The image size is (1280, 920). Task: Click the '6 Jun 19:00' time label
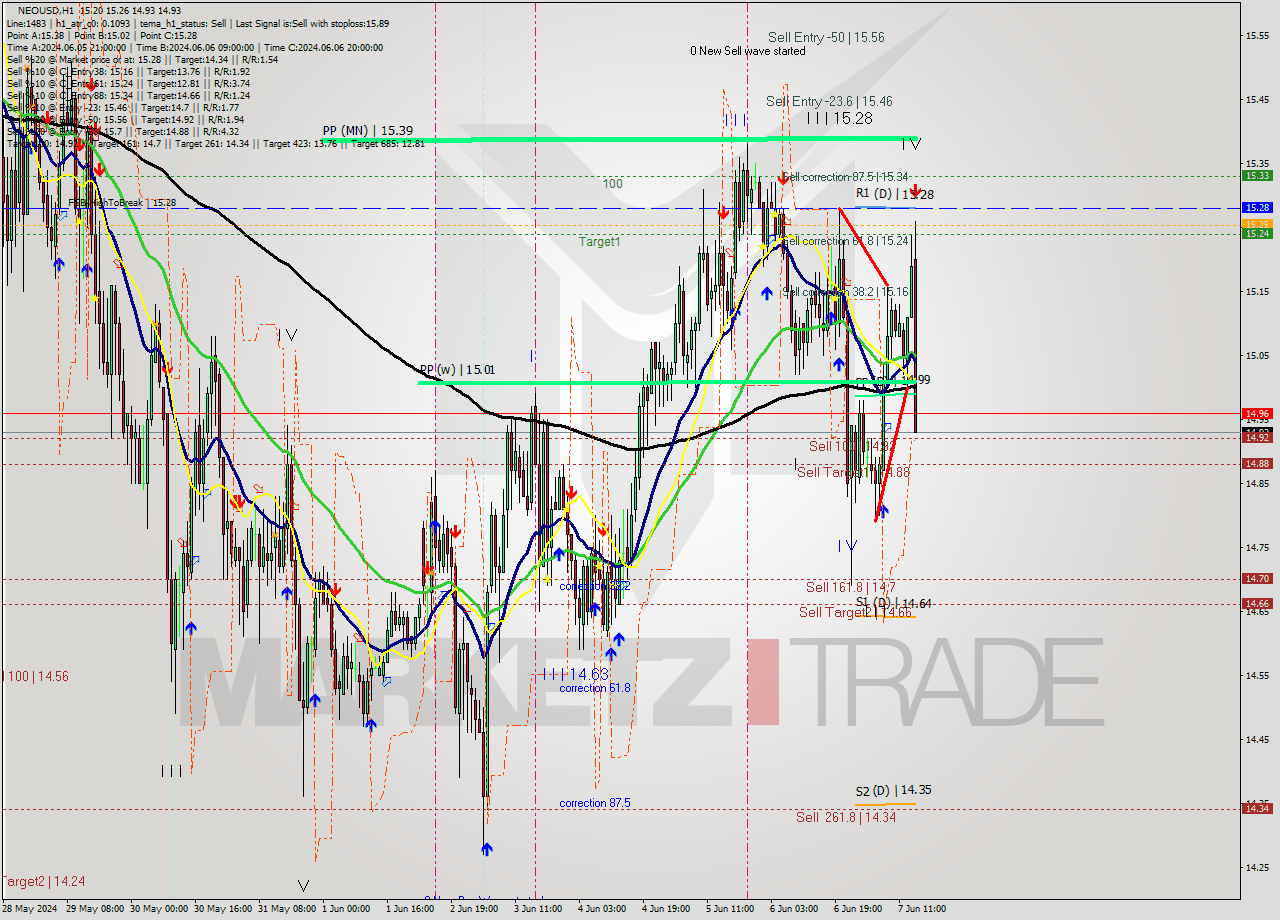[x=858, y=909]
